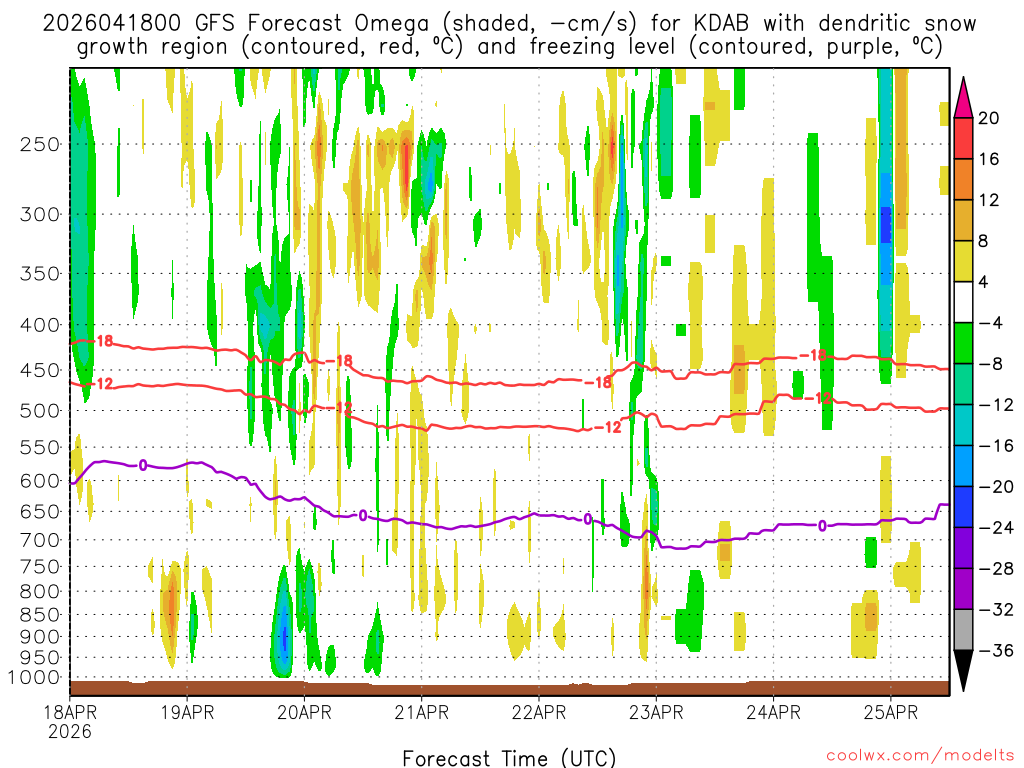
Task: Click the colorbar tick label -20
Action: click(x=996, y=487)
